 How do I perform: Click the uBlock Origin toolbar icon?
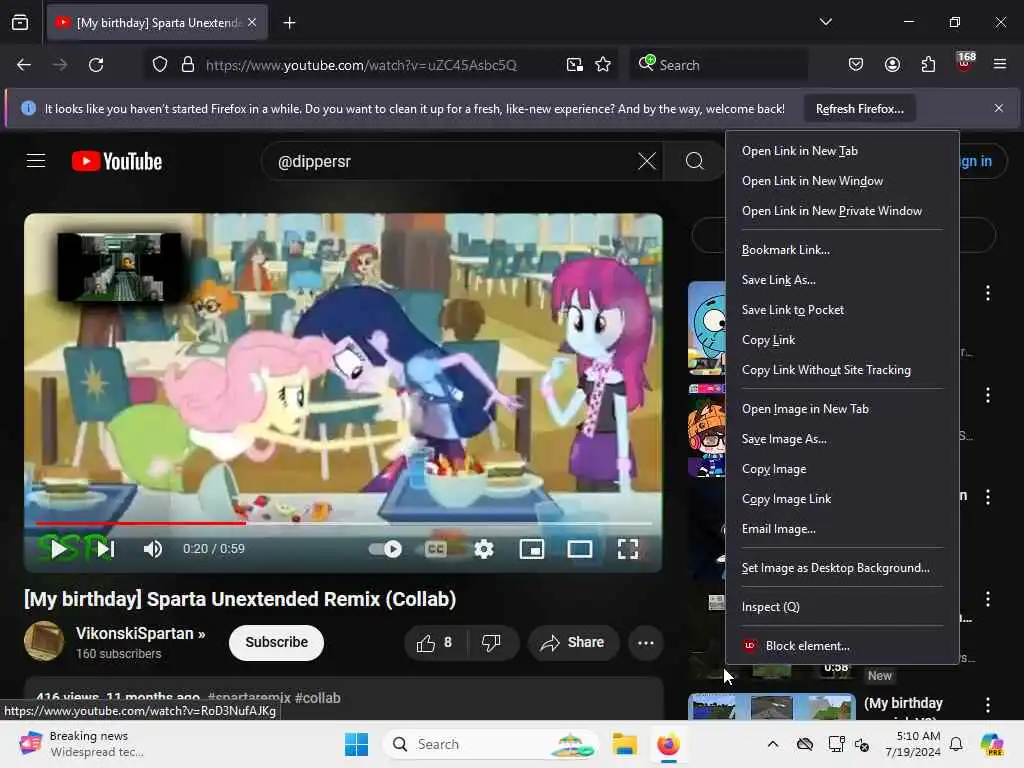965,63
